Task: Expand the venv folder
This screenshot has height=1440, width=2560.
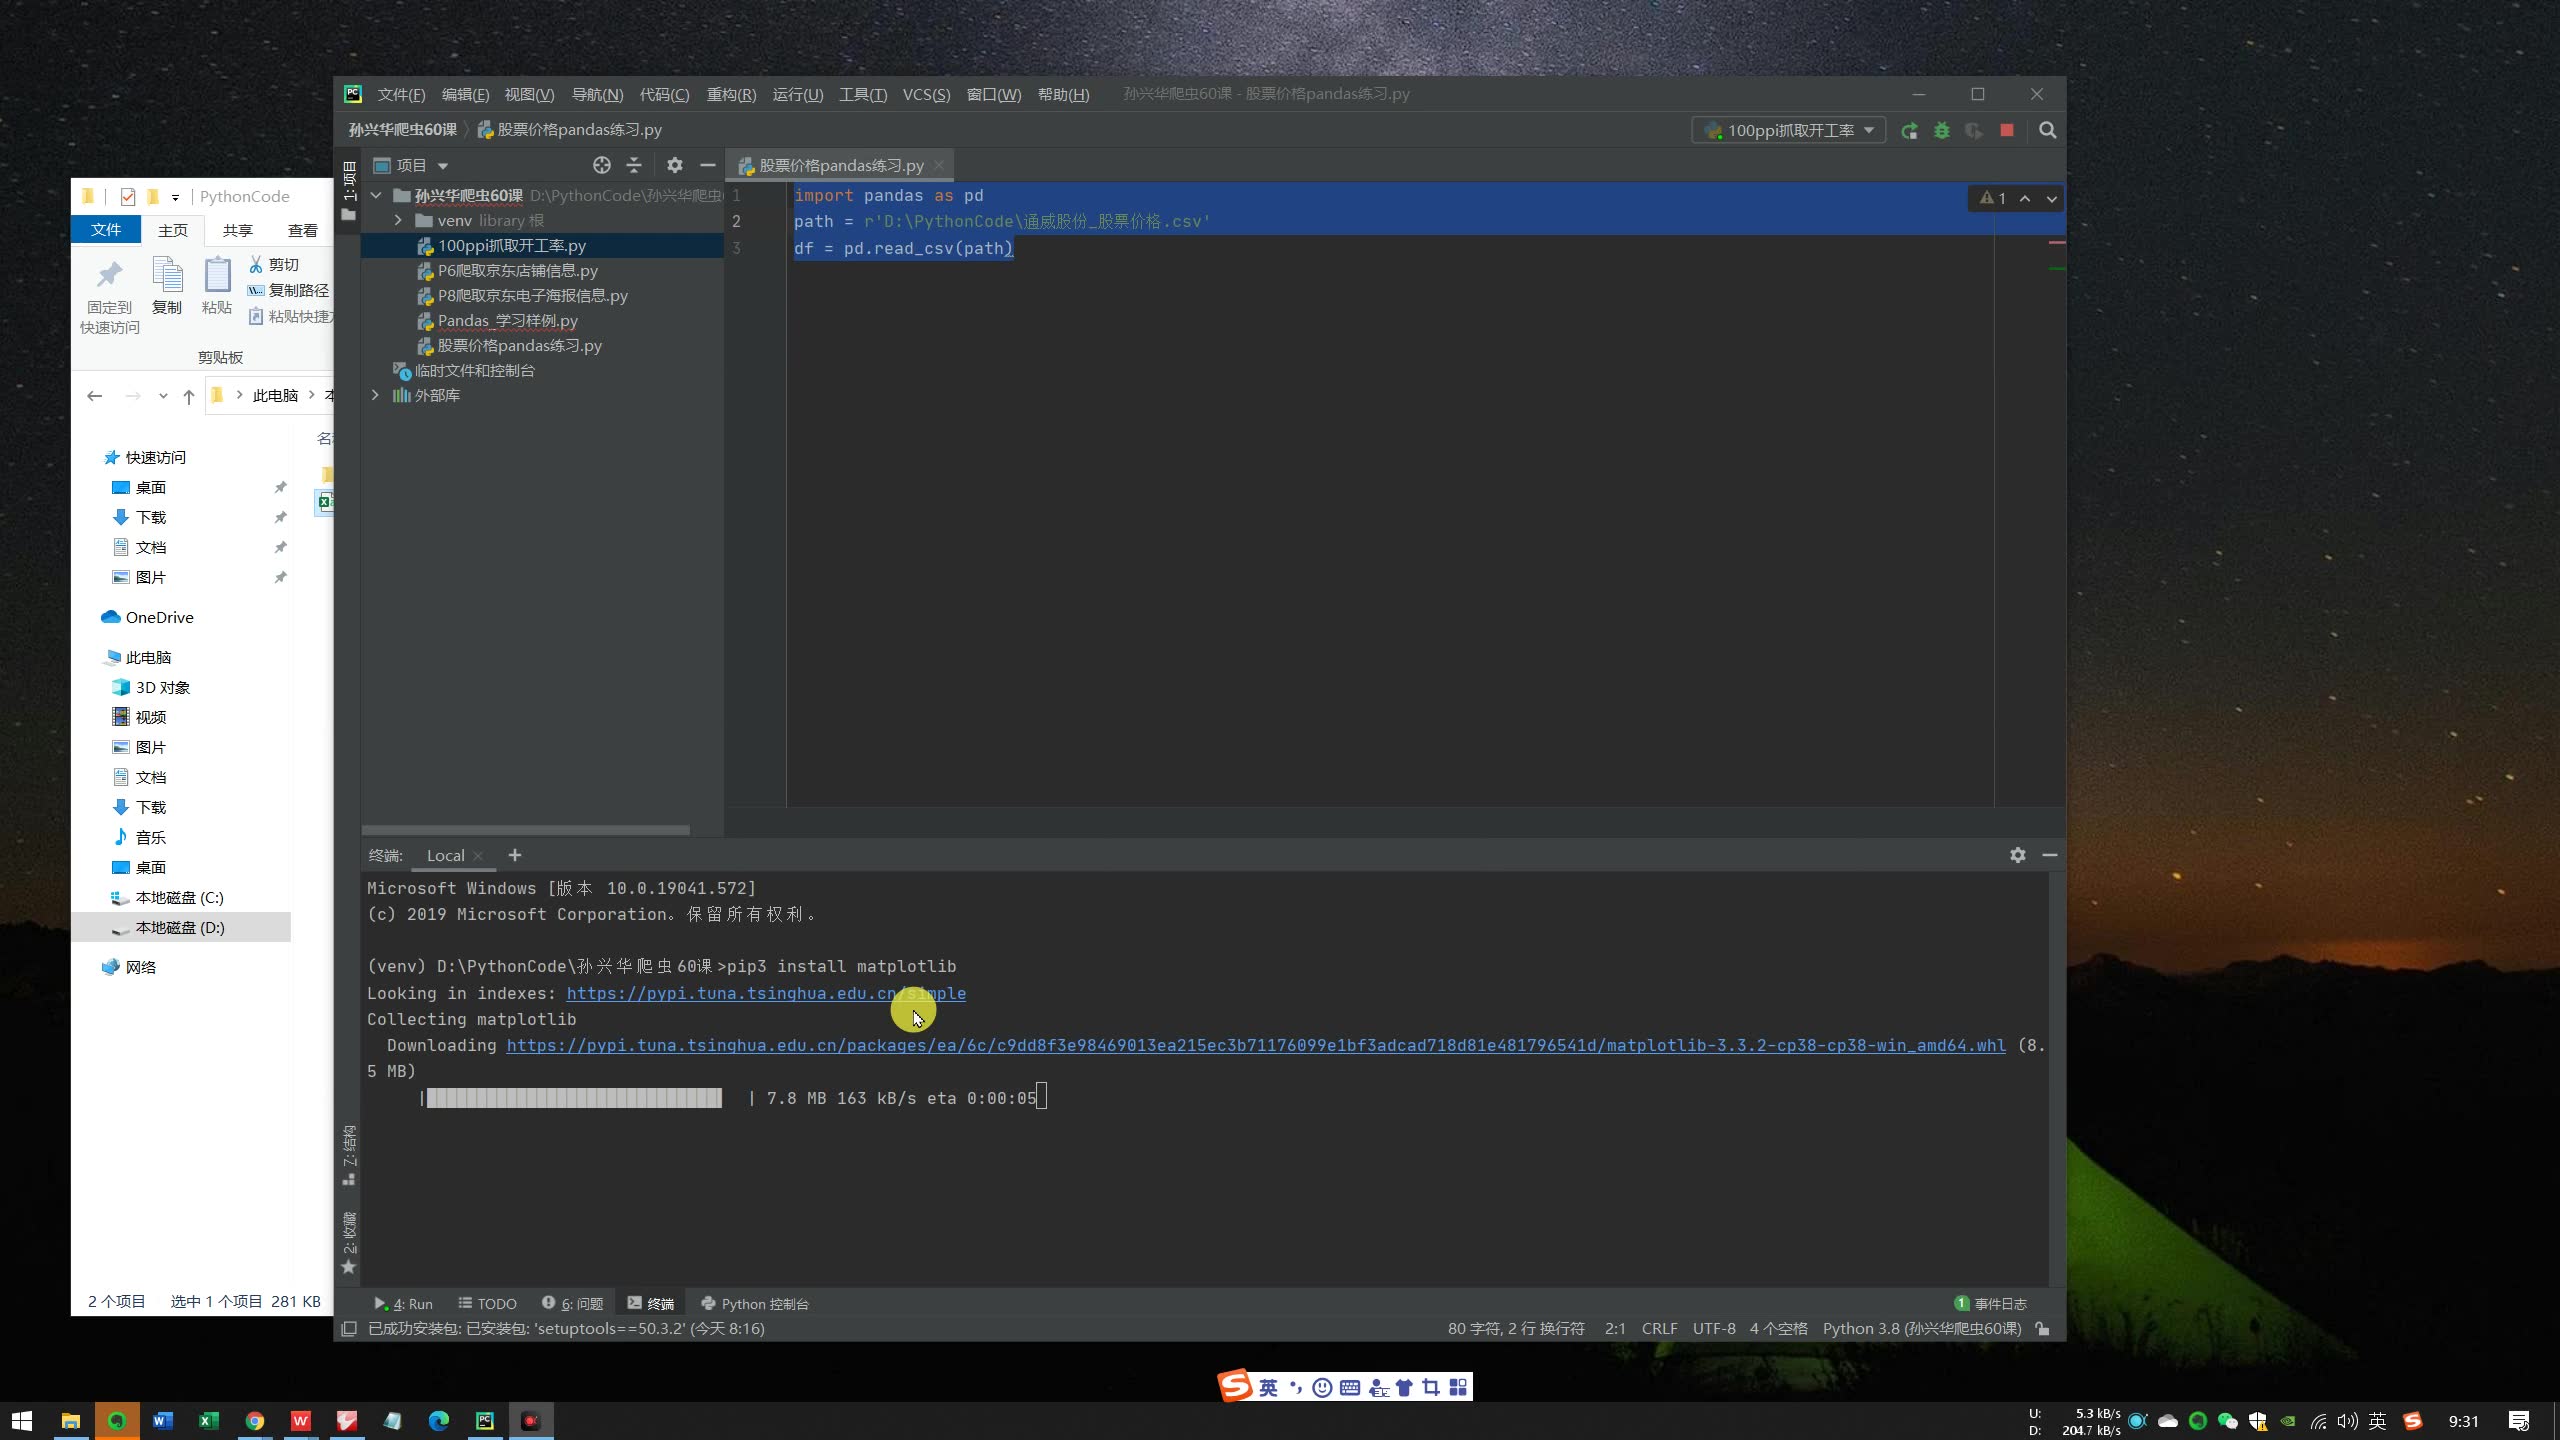Action: [398, 220]
